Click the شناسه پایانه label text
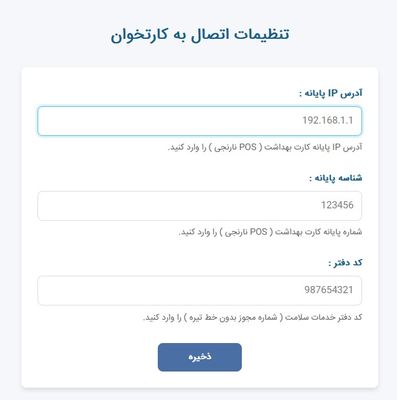This screenshot has height=400, width=397. click(x=335, y=178)
